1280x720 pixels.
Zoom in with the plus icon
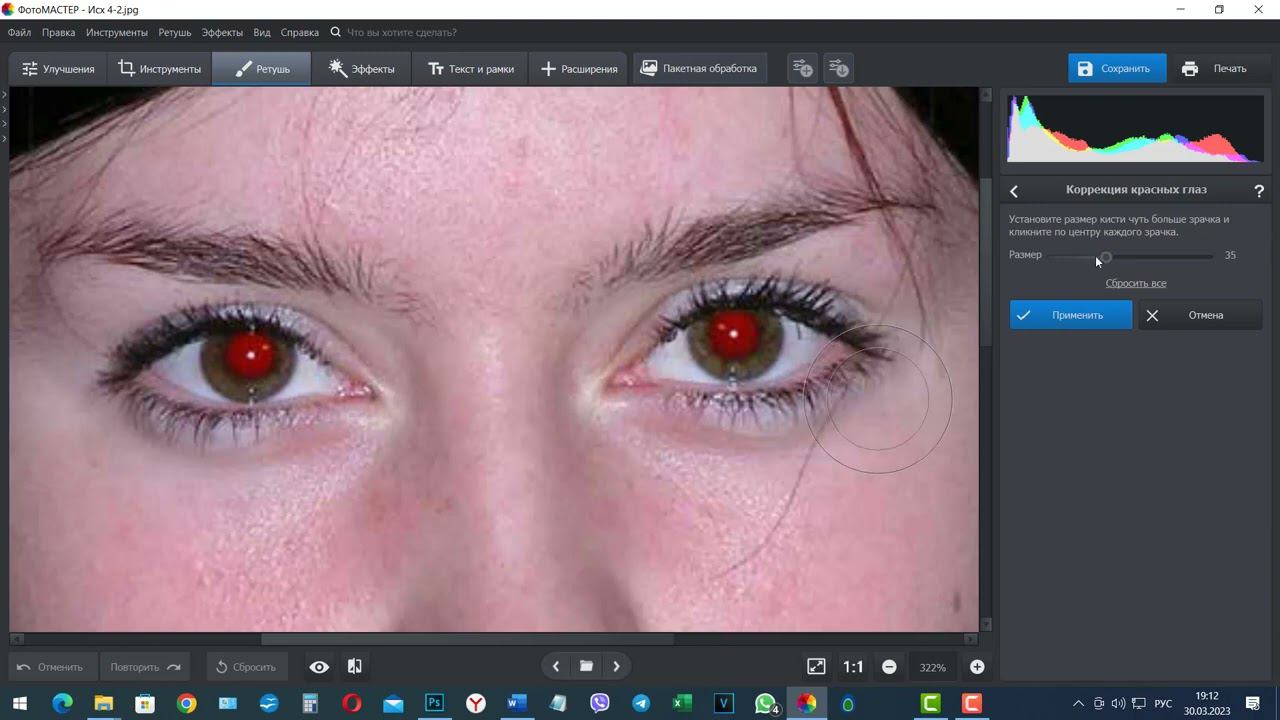[x=977, y=667]
